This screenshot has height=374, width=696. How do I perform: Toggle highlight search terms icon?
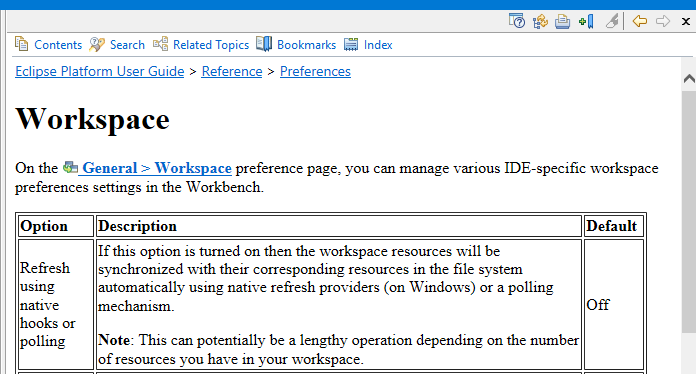tap(613, 21)
